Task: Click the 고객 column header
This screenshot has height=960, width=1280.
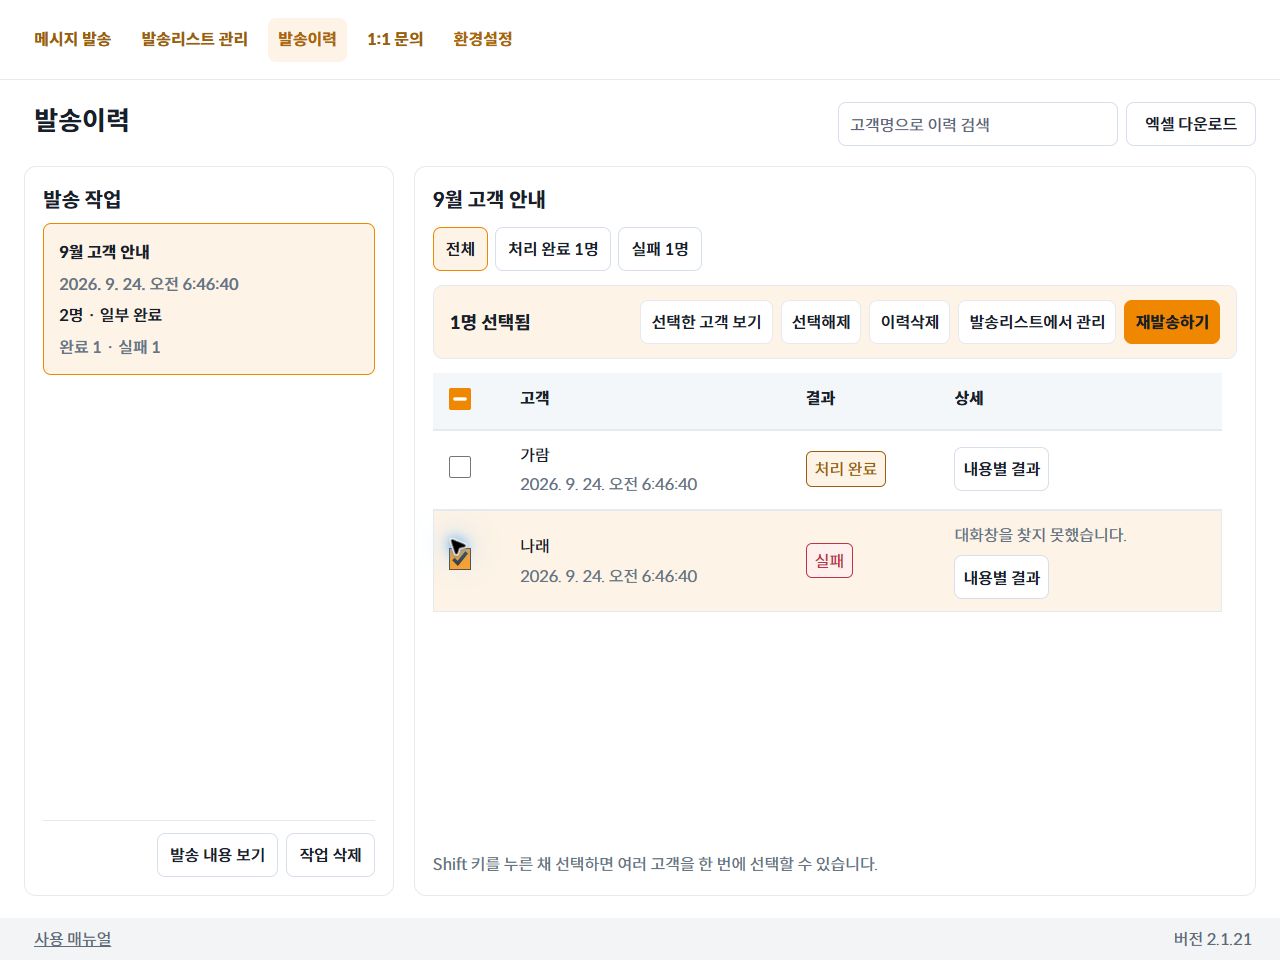Action: pyautogui.click(x=535, y=398)
